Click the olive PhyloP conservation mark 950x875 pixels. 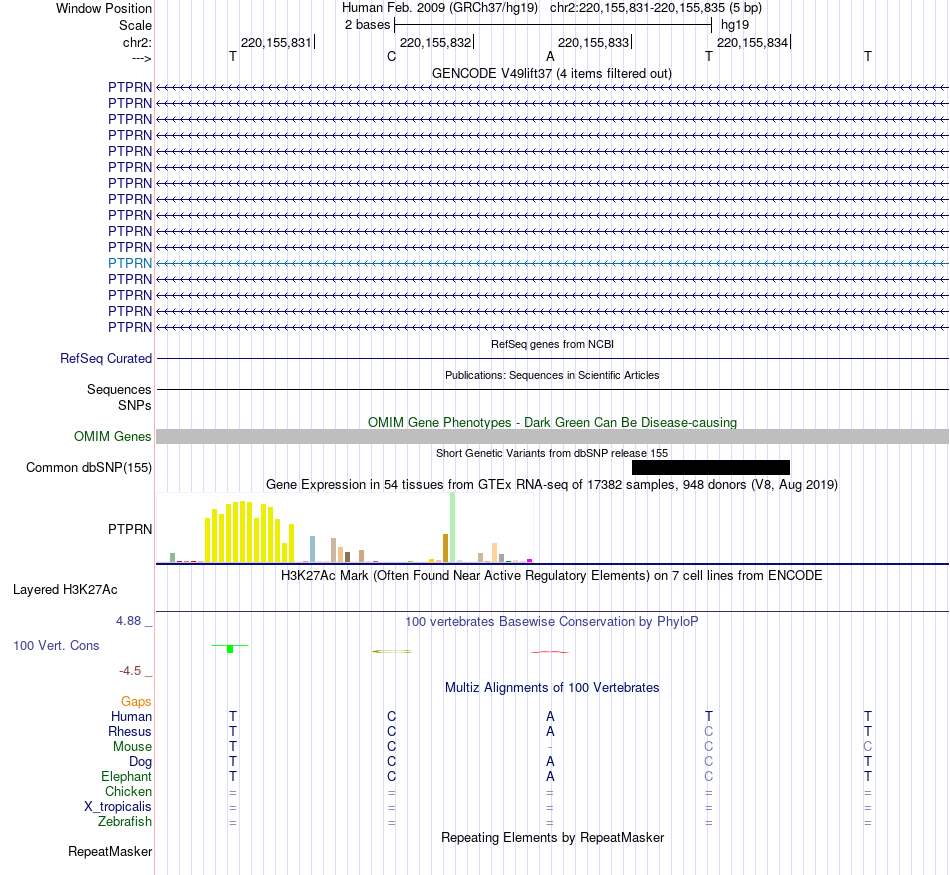[391, 651]
